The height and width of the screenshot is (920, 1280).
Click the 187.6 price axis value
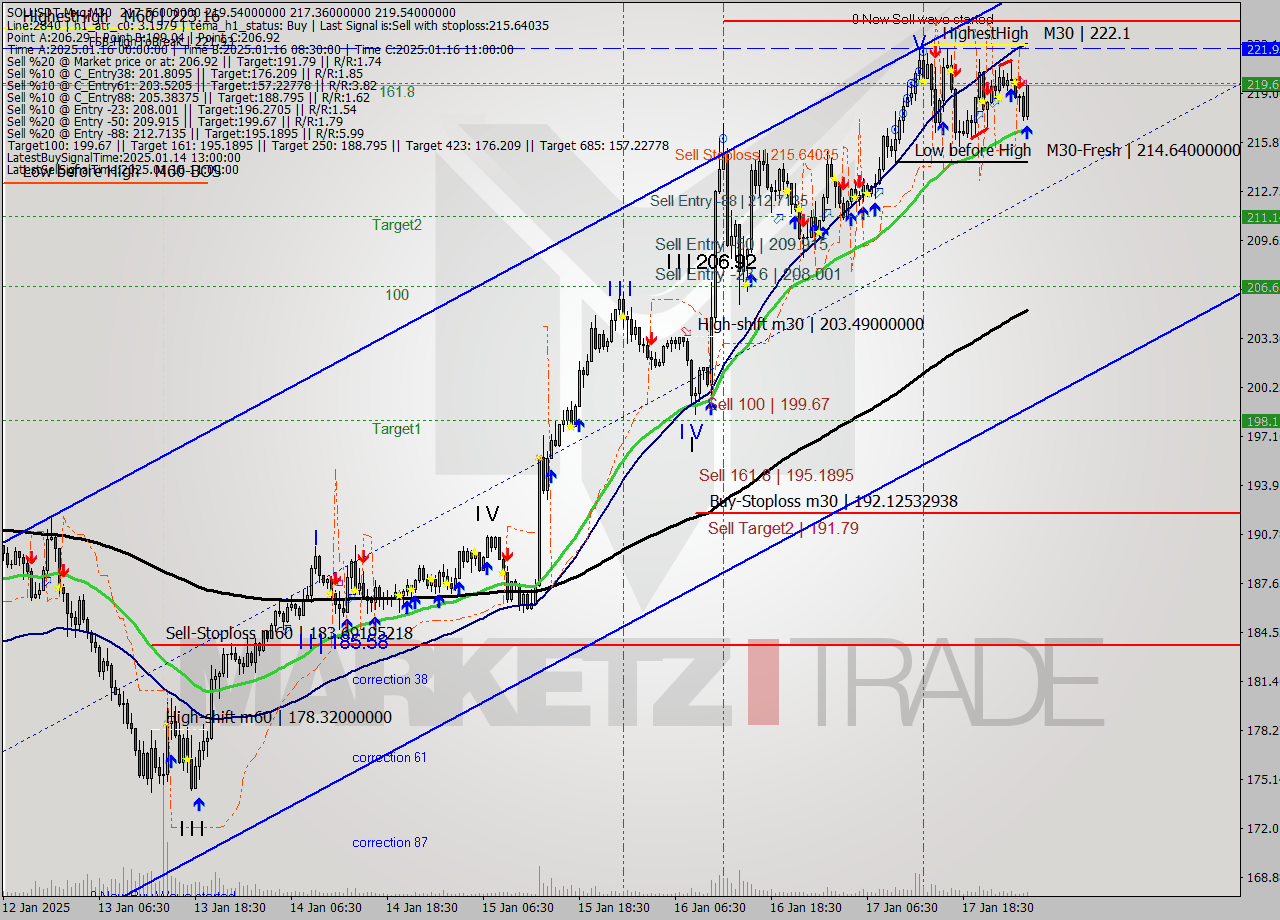1261,583
